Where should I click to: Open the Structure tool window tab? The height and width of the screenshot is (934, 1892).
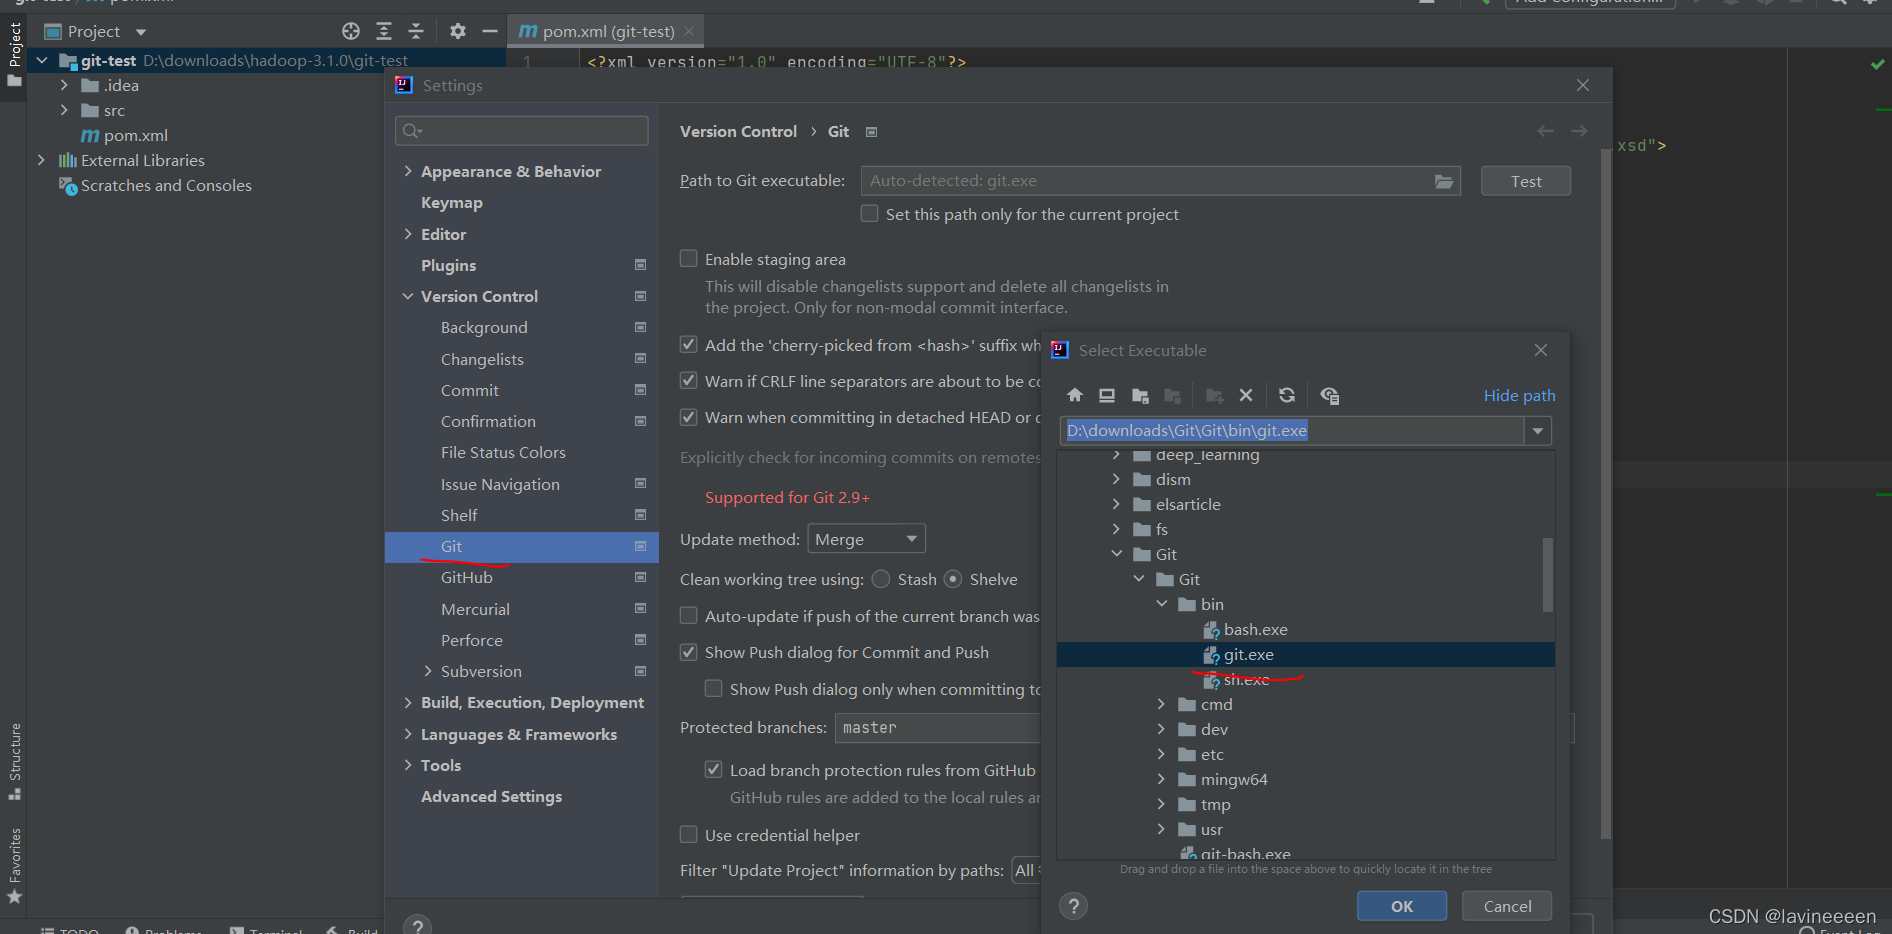15,761
